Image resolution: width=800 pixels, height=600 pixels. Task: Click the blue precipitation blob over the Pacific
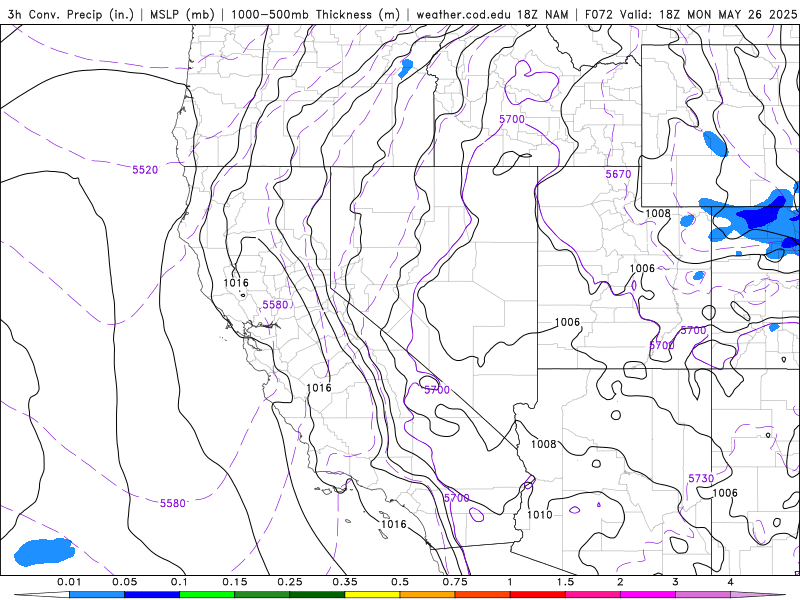coord(44,552)
